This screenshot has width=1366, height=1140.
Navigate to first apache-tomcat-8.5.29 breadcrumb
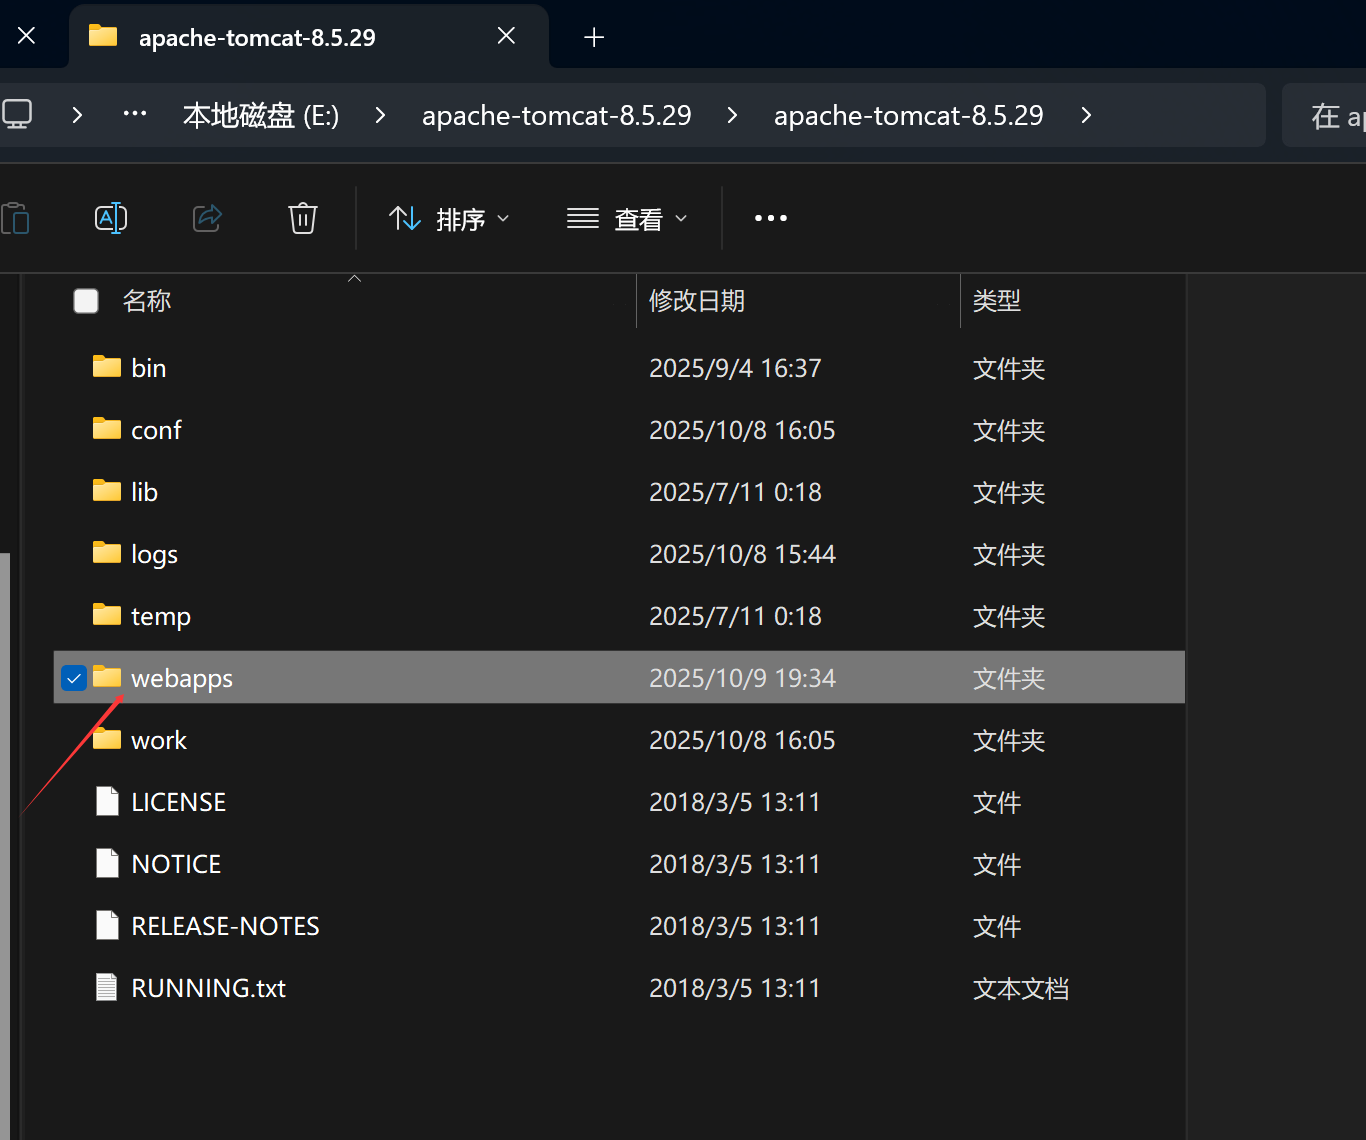(x=557, y=115)
